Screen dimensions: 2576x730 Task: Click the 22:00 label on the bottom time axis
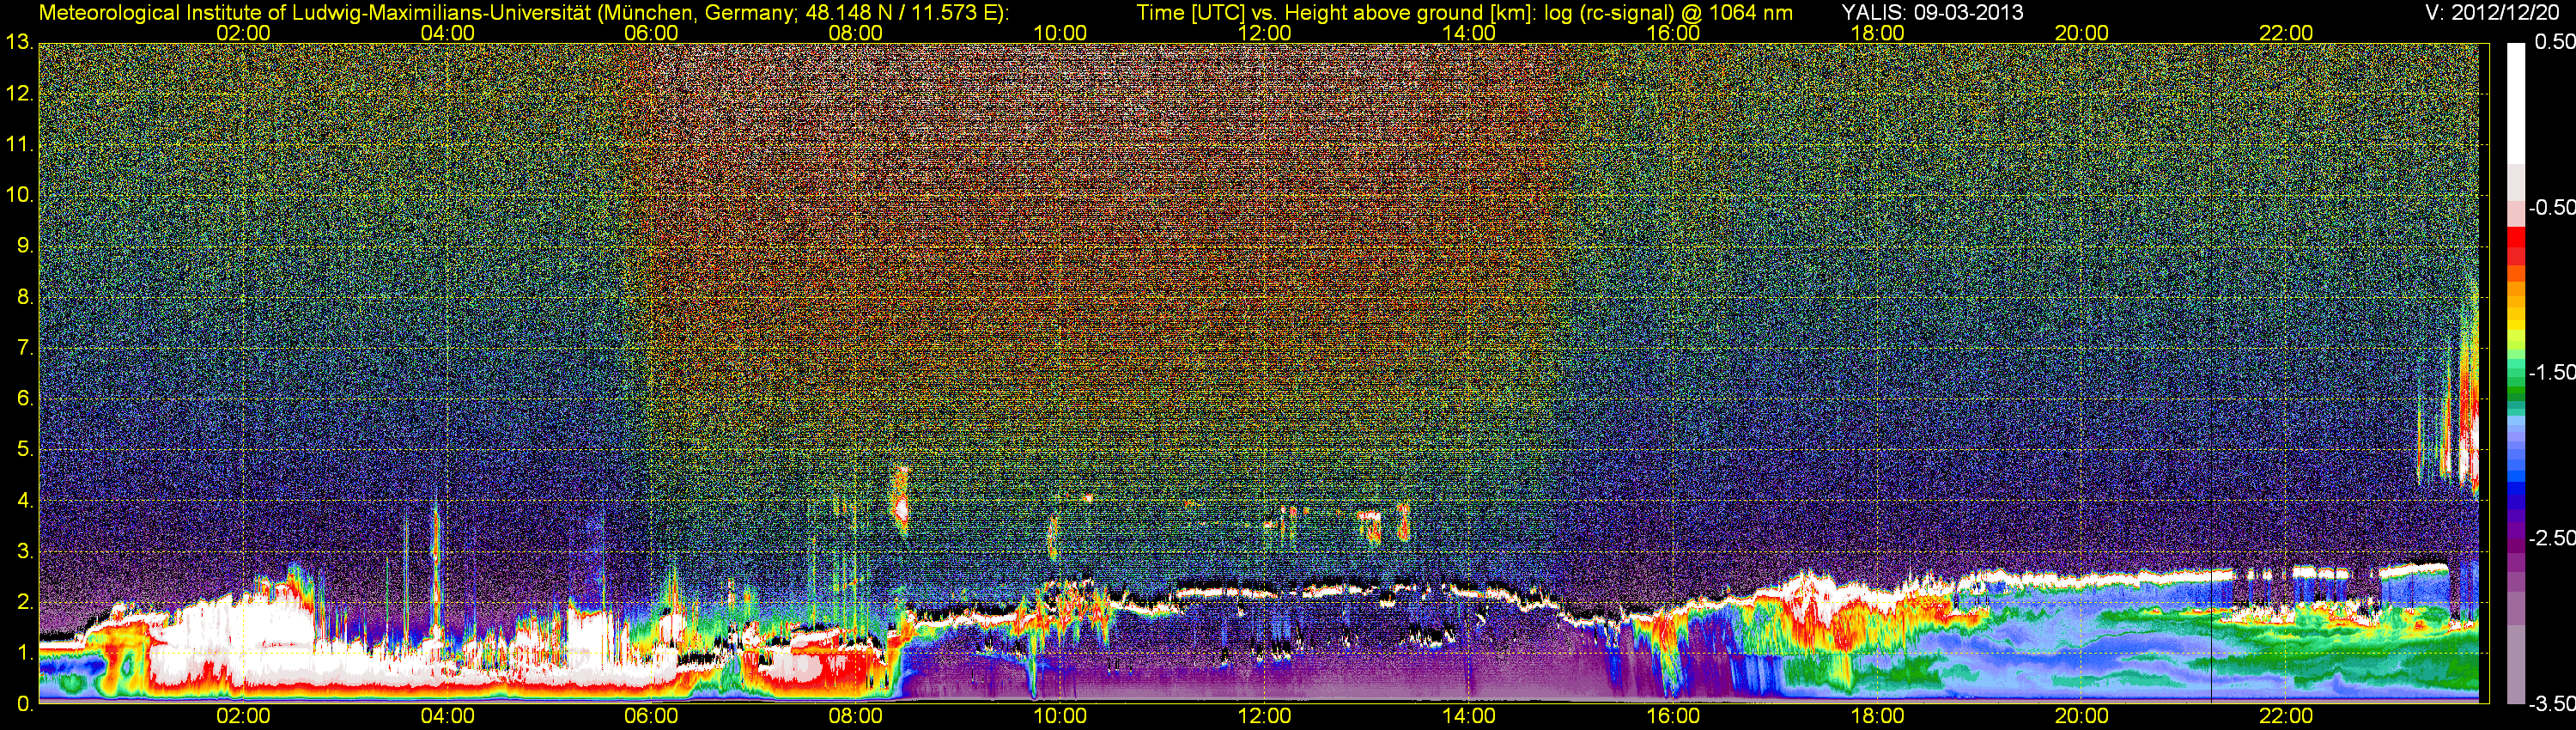coord(2286,716)
